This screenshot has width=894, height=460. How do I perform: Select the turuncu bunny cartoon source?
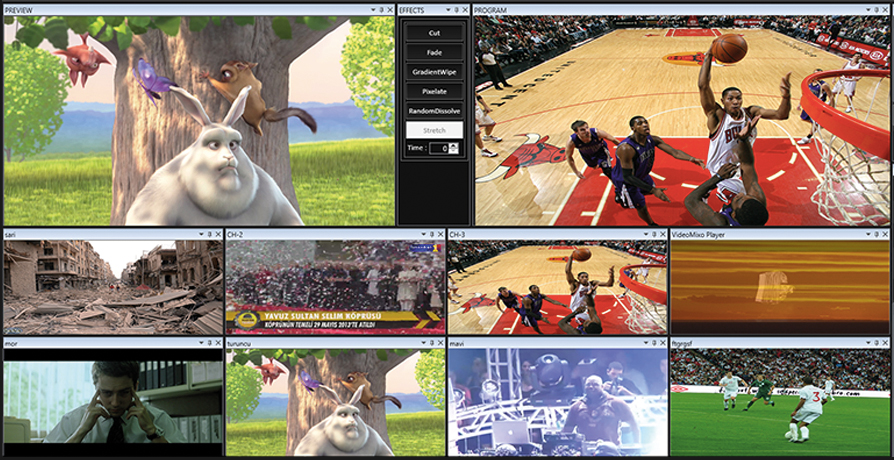335,402
